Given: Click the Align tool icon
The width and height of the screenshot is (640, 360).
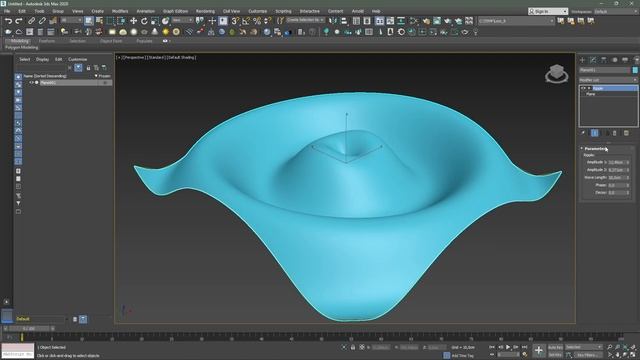Looking at the screenshot, I should (344, 21).
